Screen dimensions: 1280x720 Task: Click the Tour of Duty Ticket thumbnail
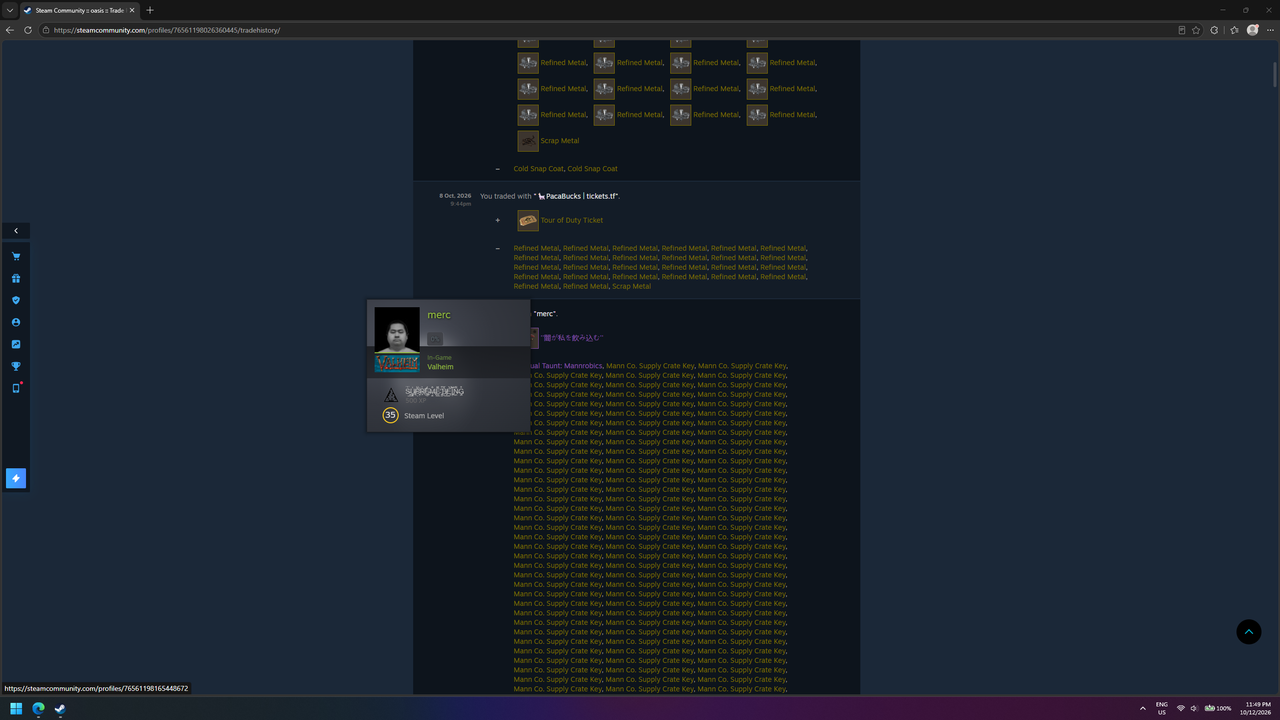tap(528, 220)
